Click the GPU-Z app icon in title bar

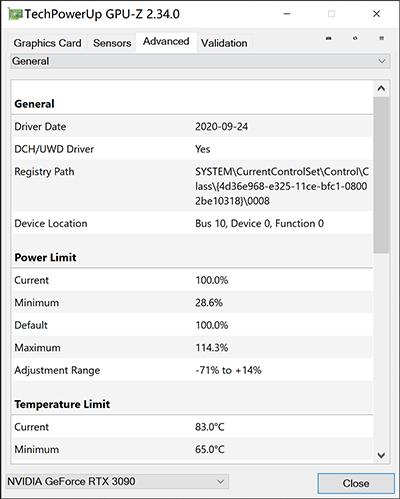coord(15,14)
